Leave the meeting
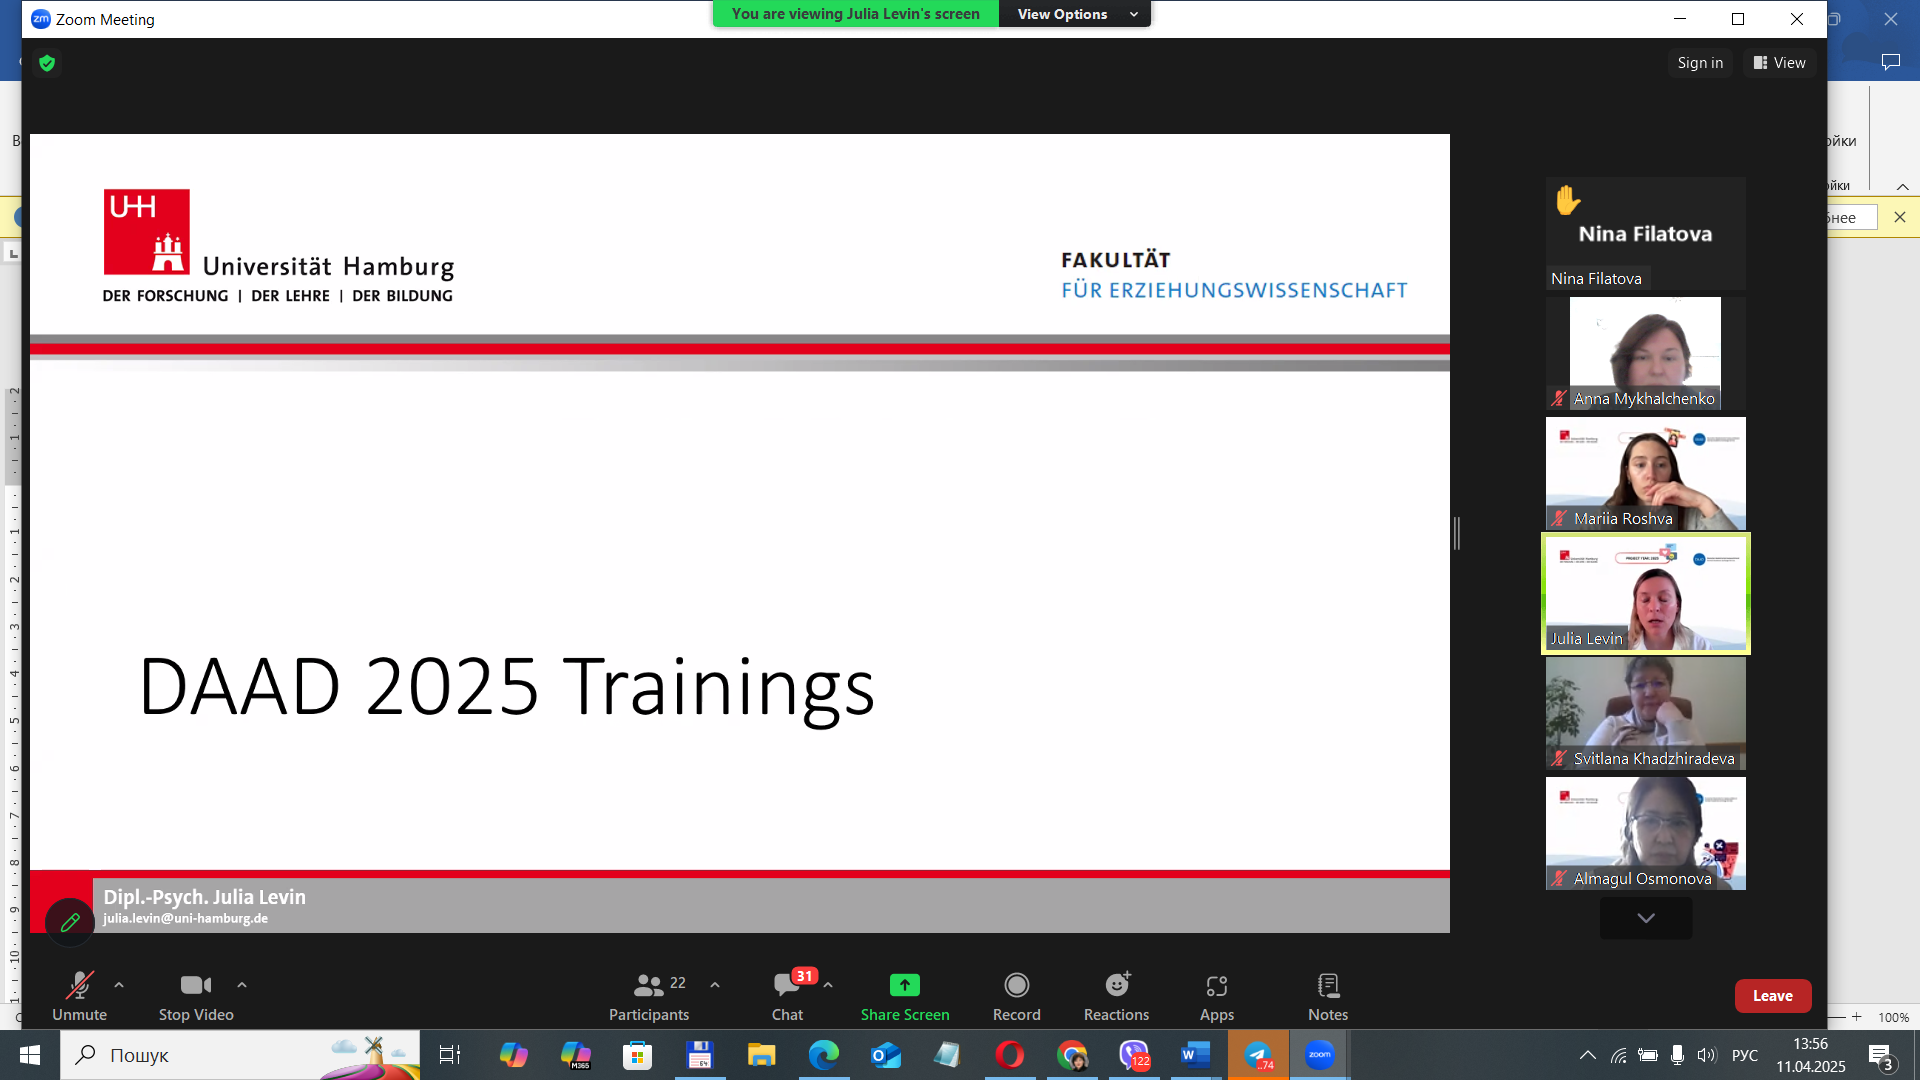Screen dimensions: 1920x1080 [1773, 996]
